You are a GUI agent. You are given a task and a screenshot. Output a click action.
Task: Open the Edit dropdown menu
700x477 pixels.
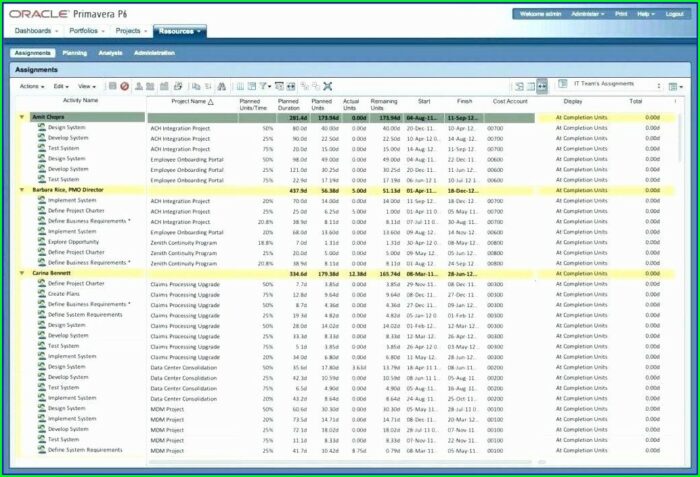(61, 86)
